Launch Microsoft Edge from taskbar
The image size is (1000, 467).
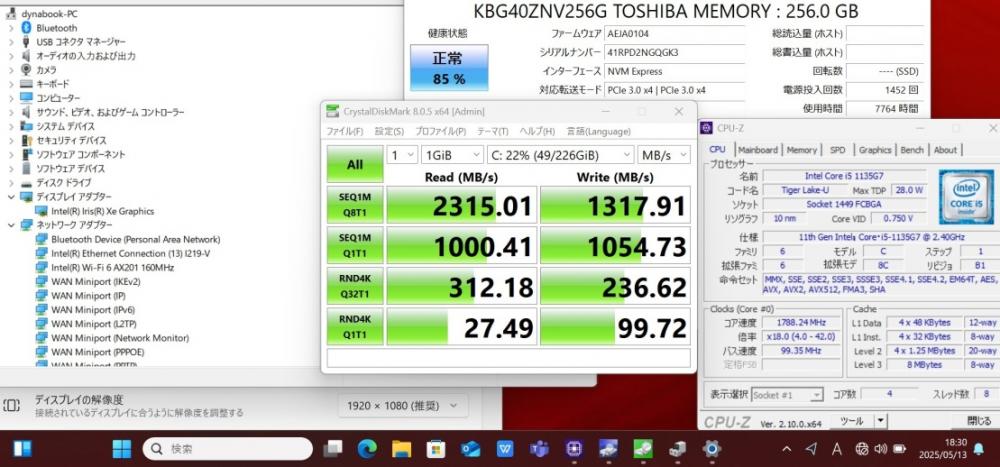(367, 449)
